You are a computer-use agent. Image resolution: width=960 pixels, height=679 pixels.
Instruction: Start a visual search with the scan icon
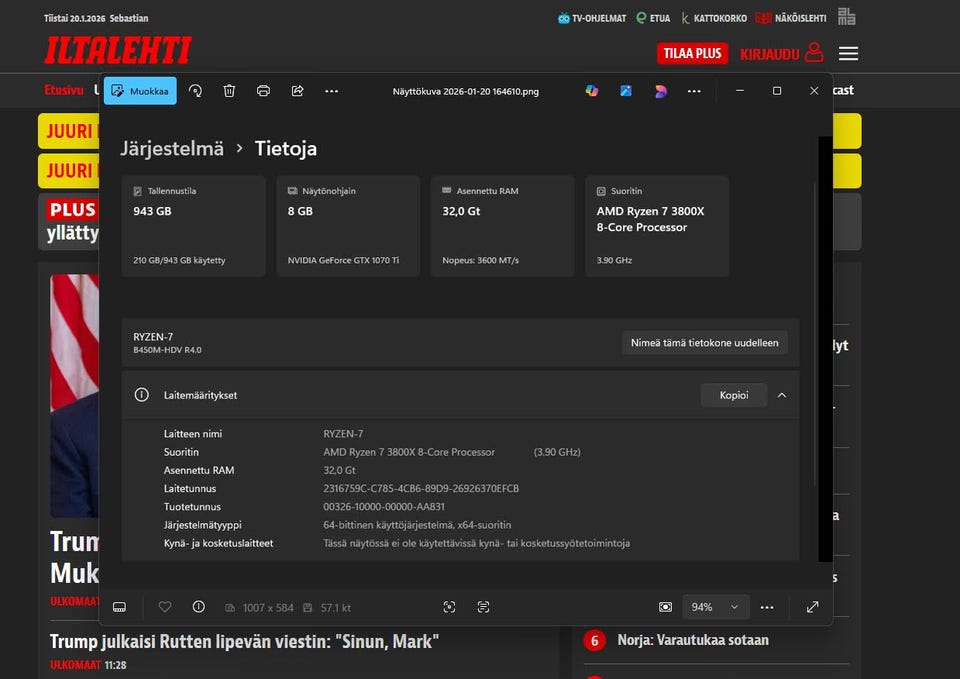449,607
